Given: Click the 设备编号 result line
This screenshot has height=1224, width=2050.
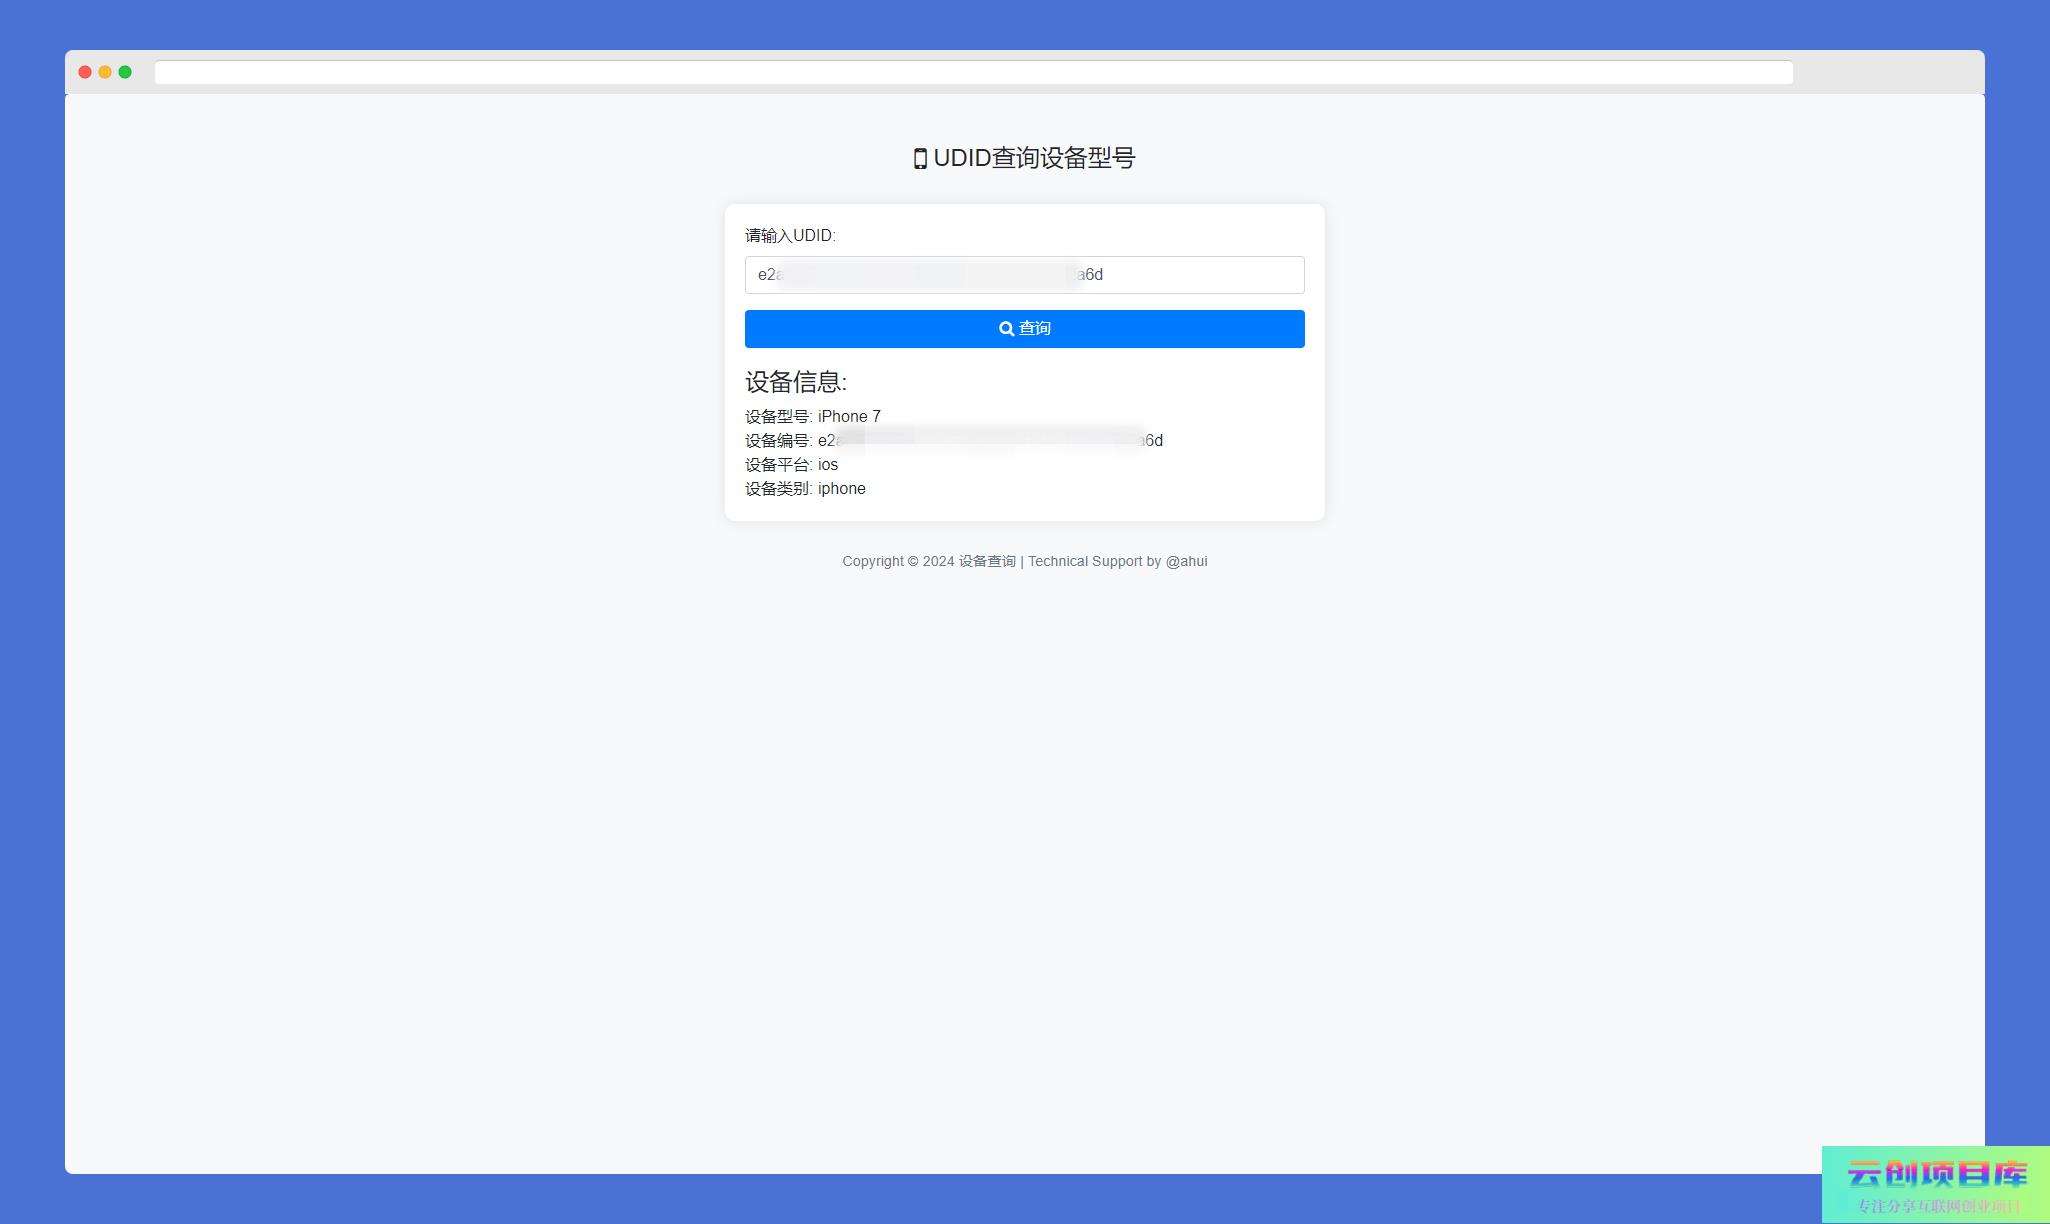Looking at the screenshot, I should pos(953,441).
